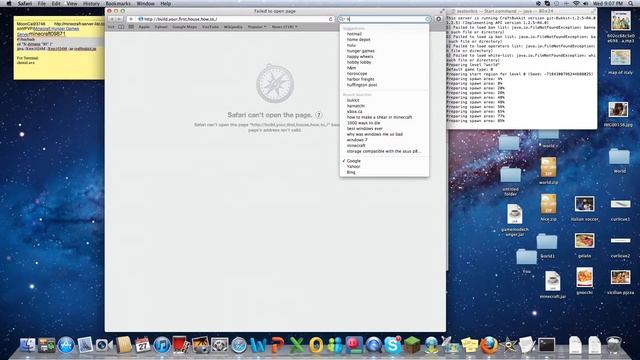Choose the 'home depot' suggestion
This screenshot has width=640, height=360.
[359, 40]
